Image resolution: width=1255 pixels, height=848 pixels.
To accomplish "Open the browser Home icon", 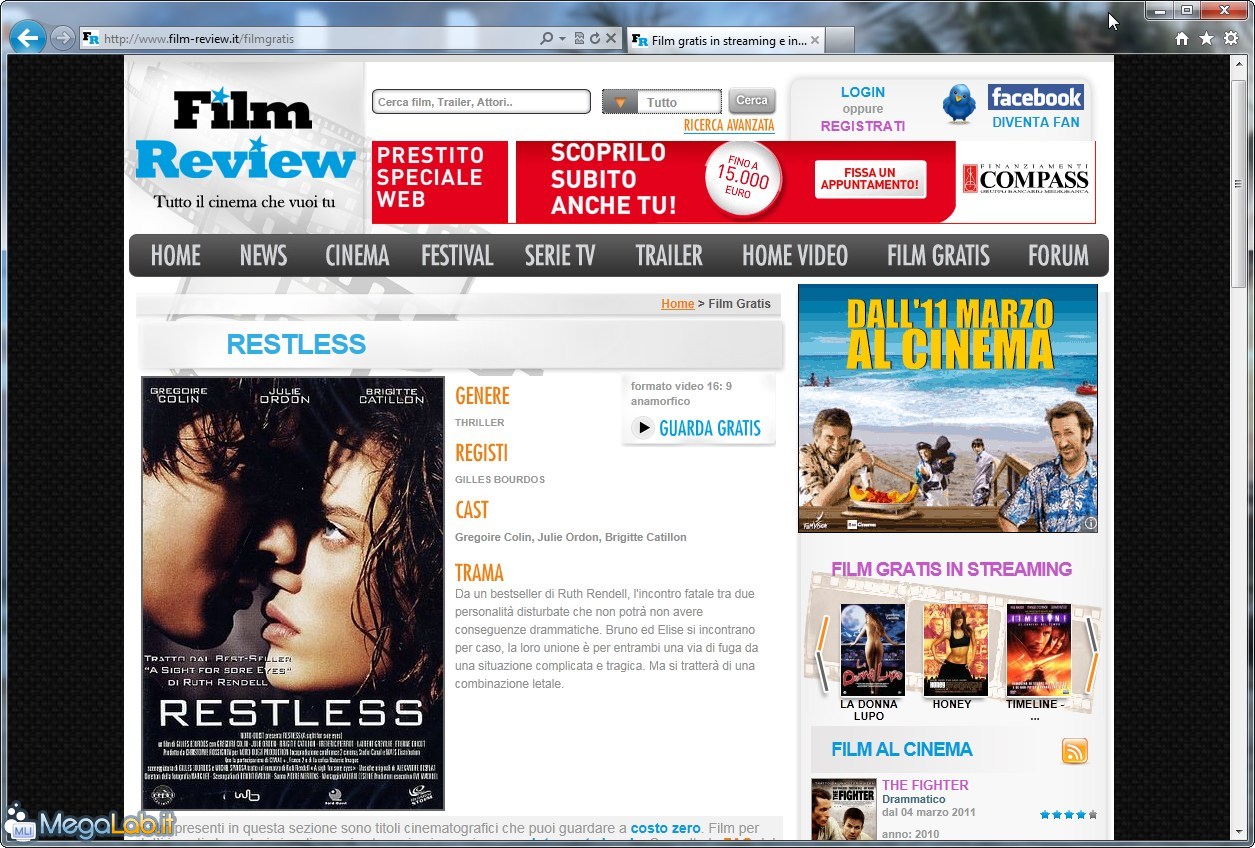I will point(1181,38).
